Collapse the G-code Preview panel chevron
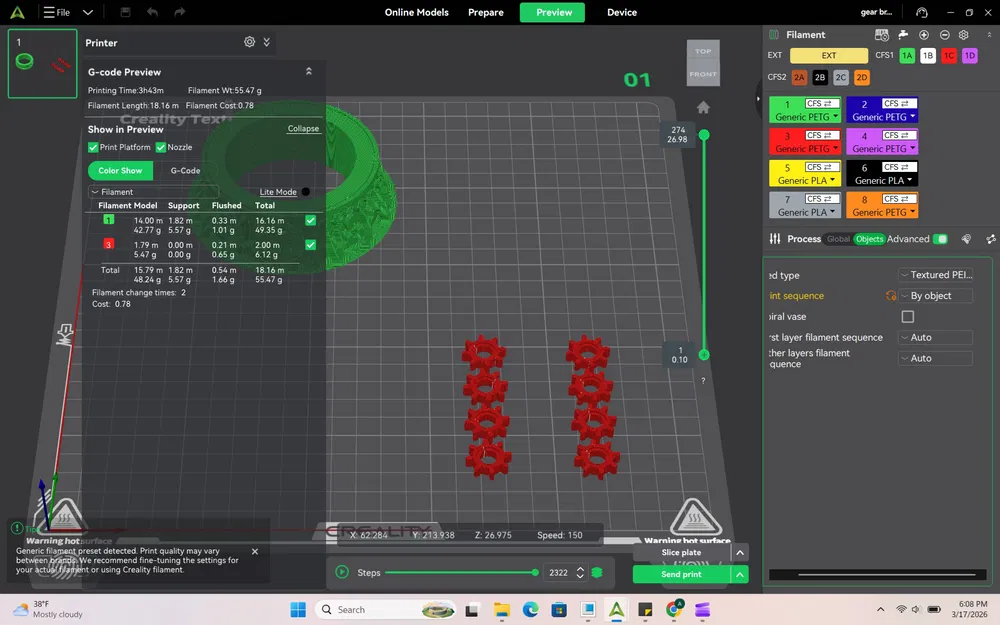 pos(309,71)
